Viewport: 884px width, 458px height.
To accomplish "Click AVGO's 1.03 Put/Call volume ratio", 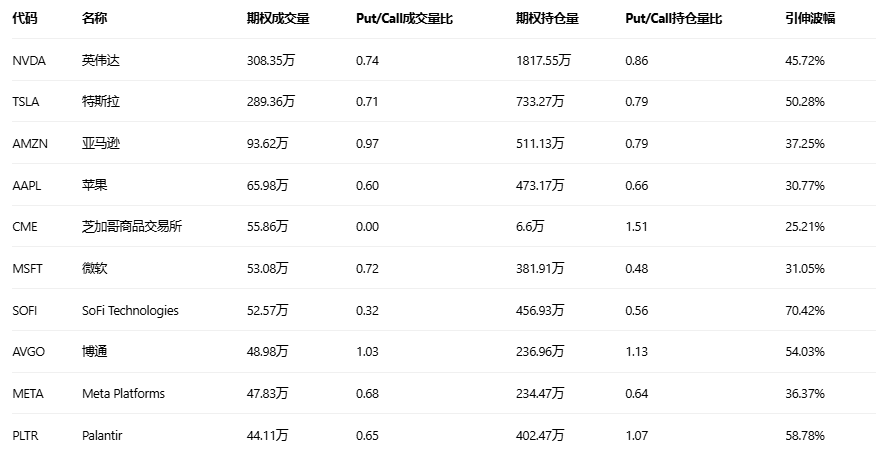I will click(x=367, y=352).
